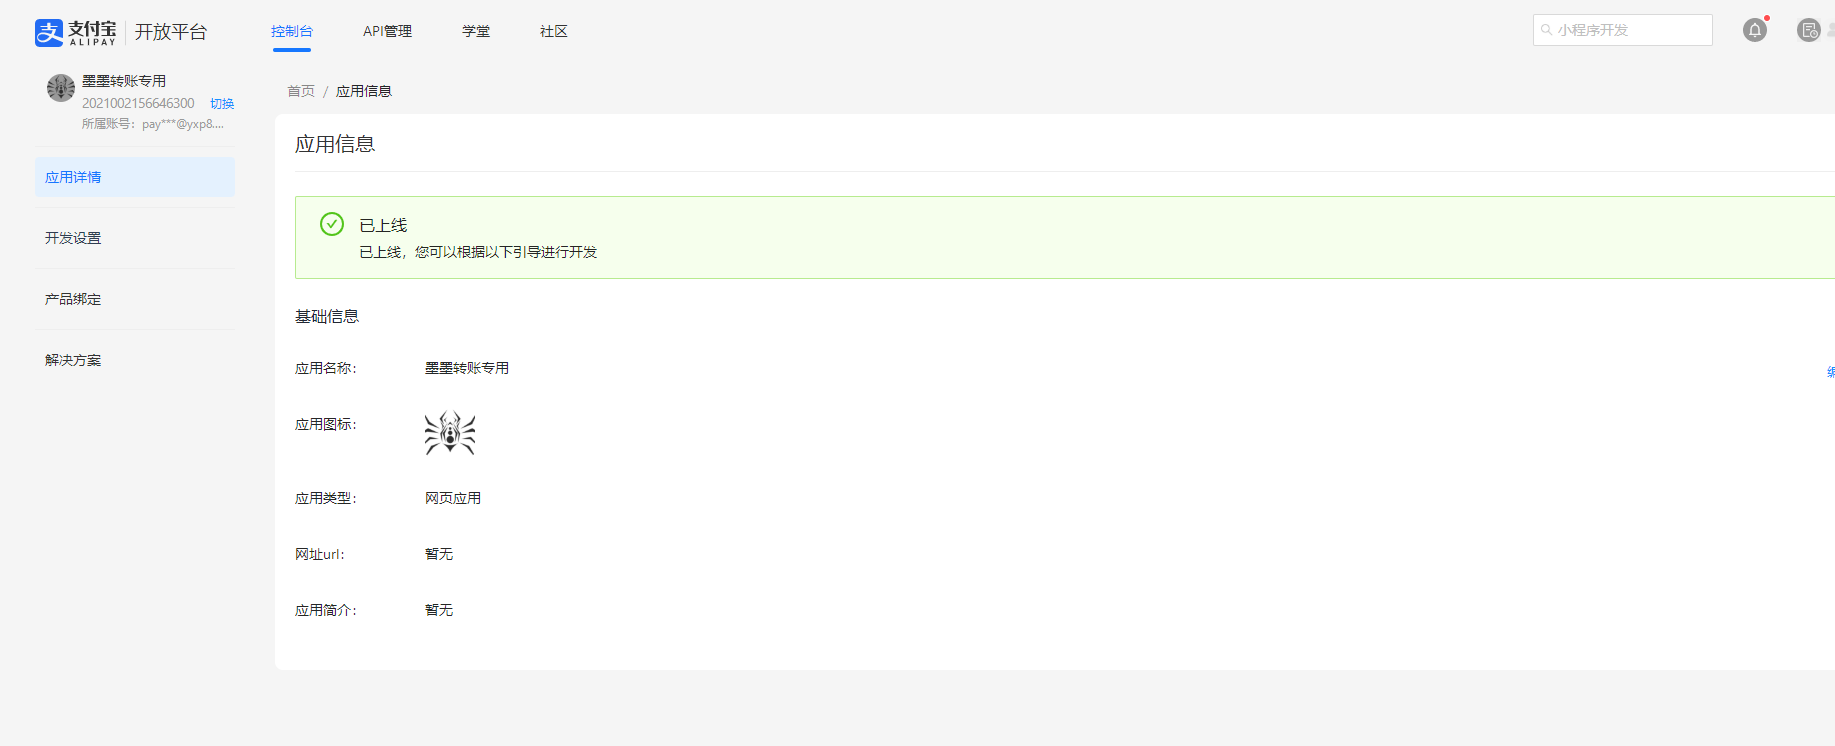
Task: Click the document icon beside the bell
Action: [1808, 30]
